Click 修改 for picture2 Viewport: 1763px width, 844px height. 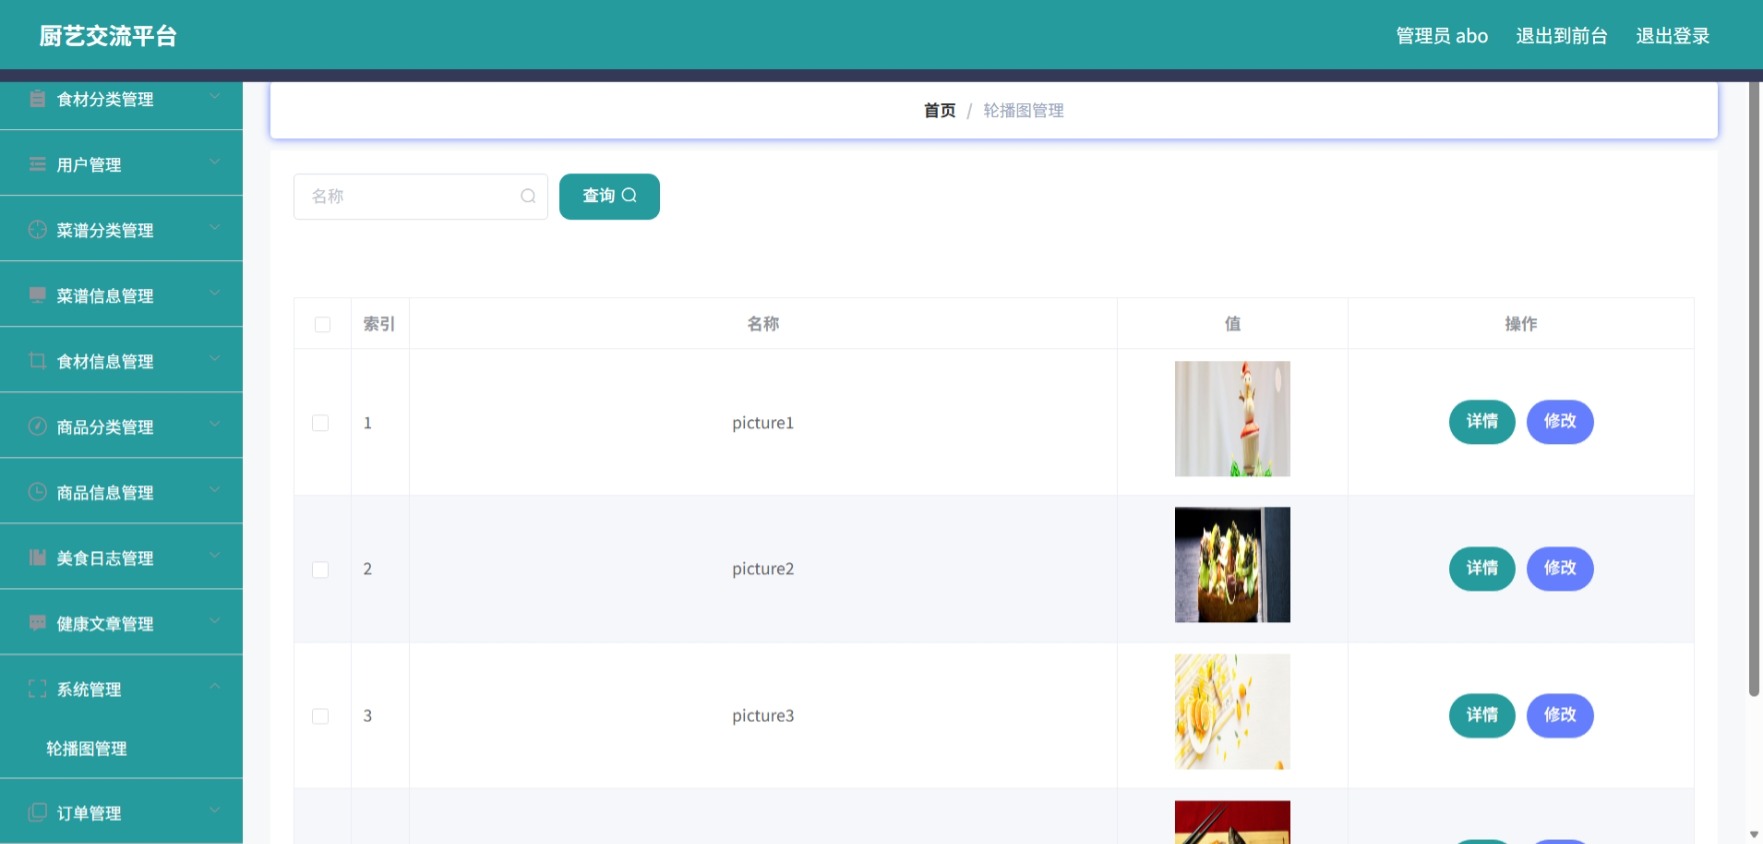click(1560, 568)
